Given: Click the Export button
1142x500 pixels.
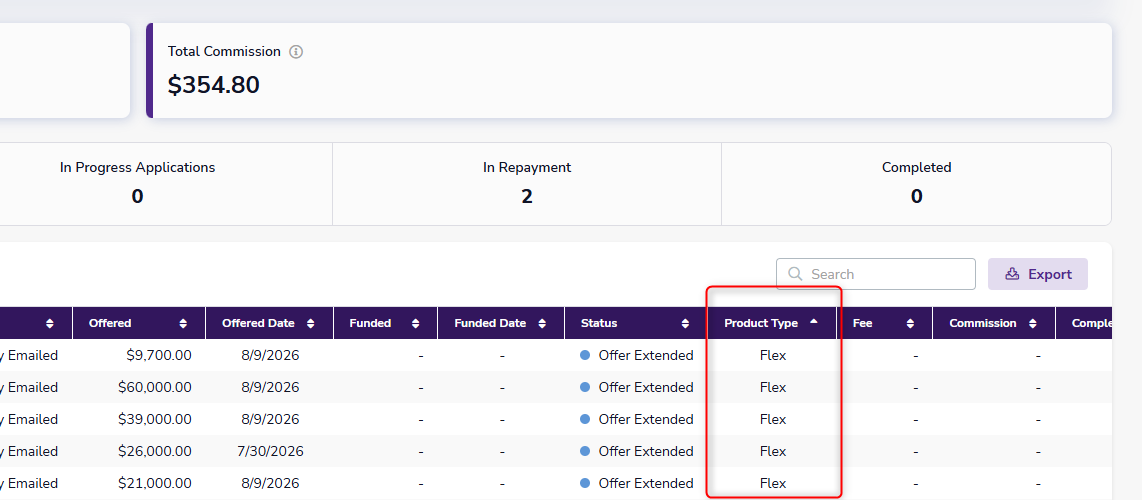Looking at the screenshot, I should (1038, 274).
